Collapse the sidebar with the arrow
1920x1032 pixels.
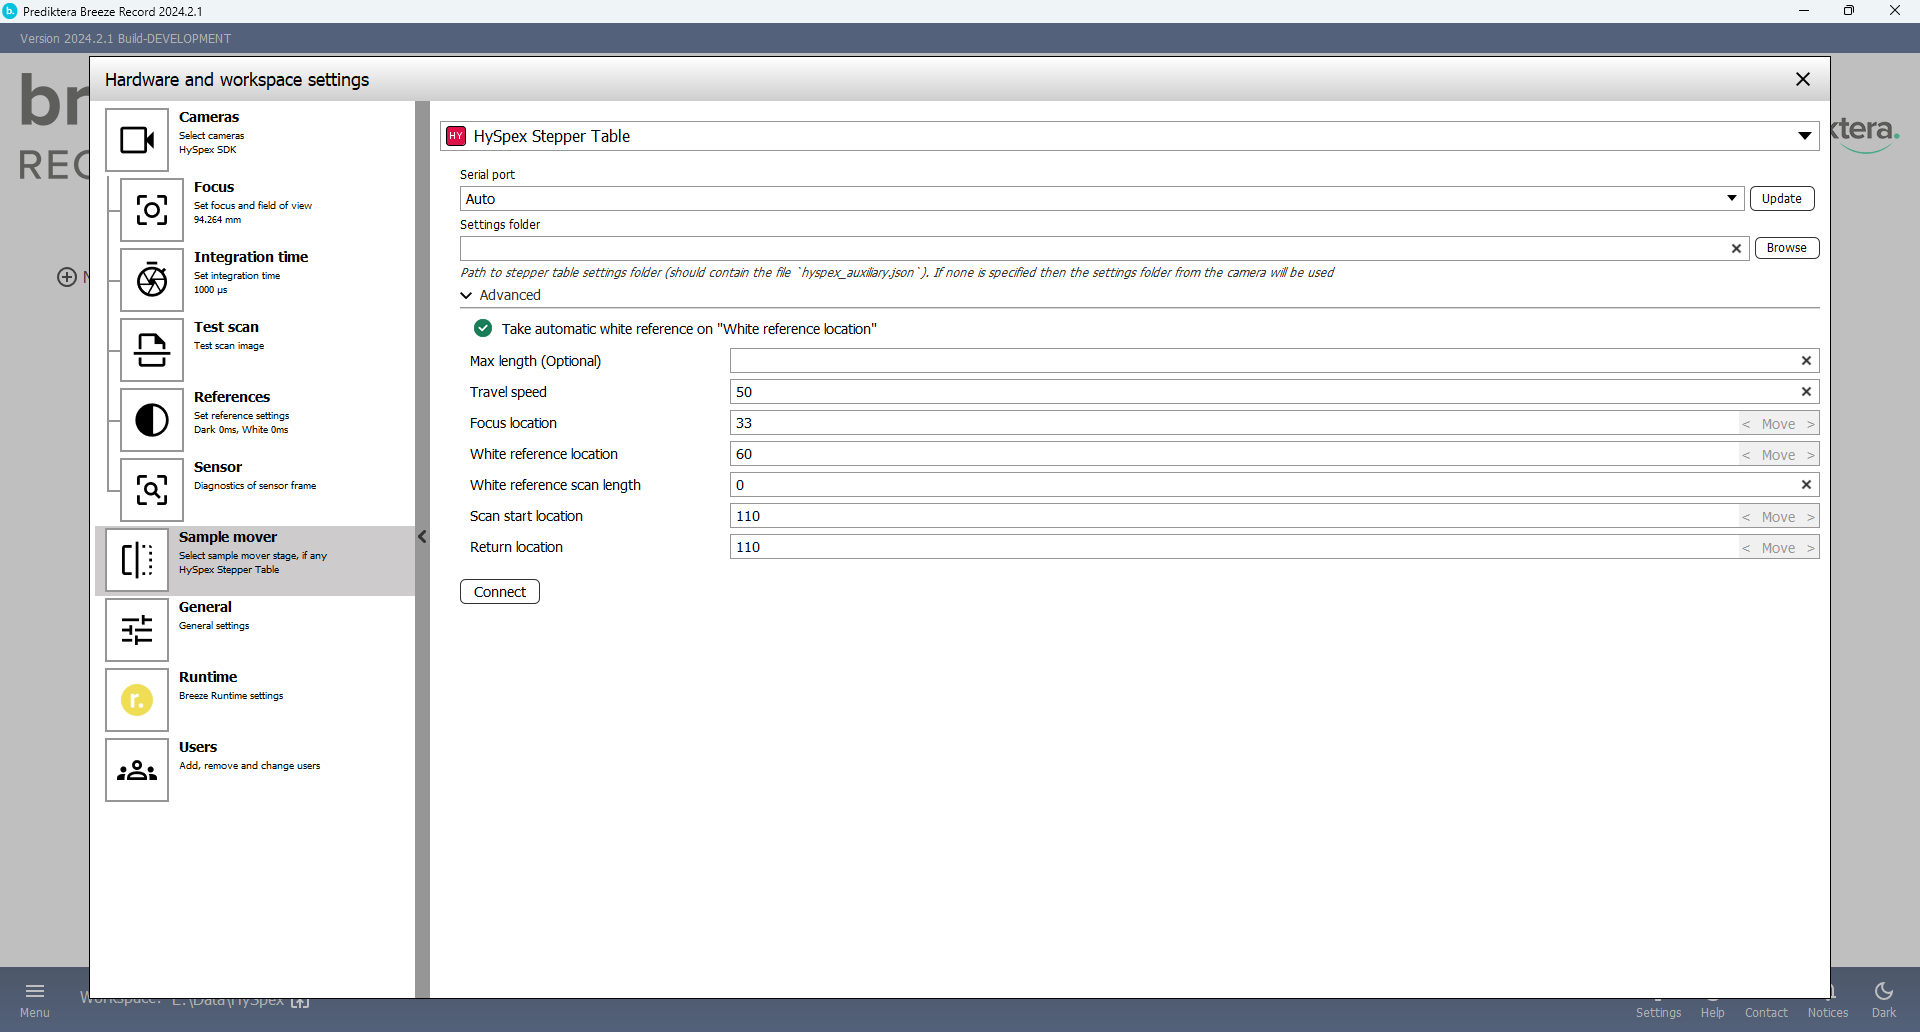(x=422, y=537)
